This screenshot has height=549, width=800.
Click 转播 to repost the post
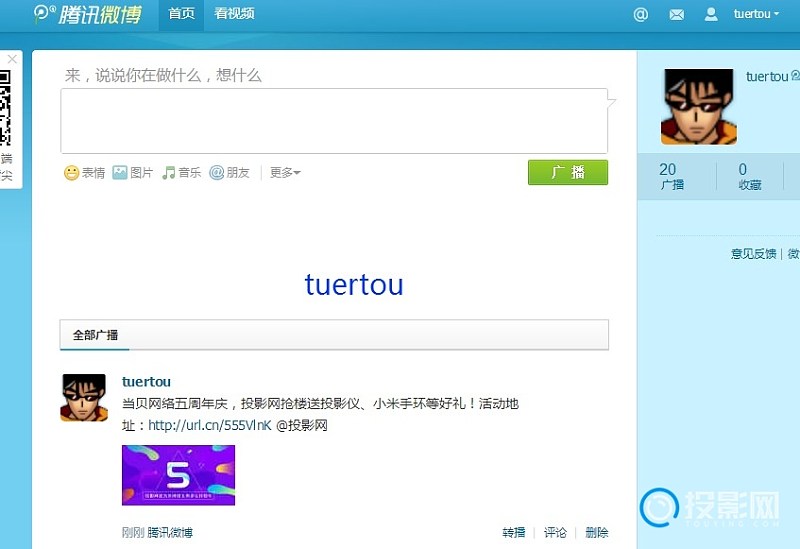click(x=513, y=533)
